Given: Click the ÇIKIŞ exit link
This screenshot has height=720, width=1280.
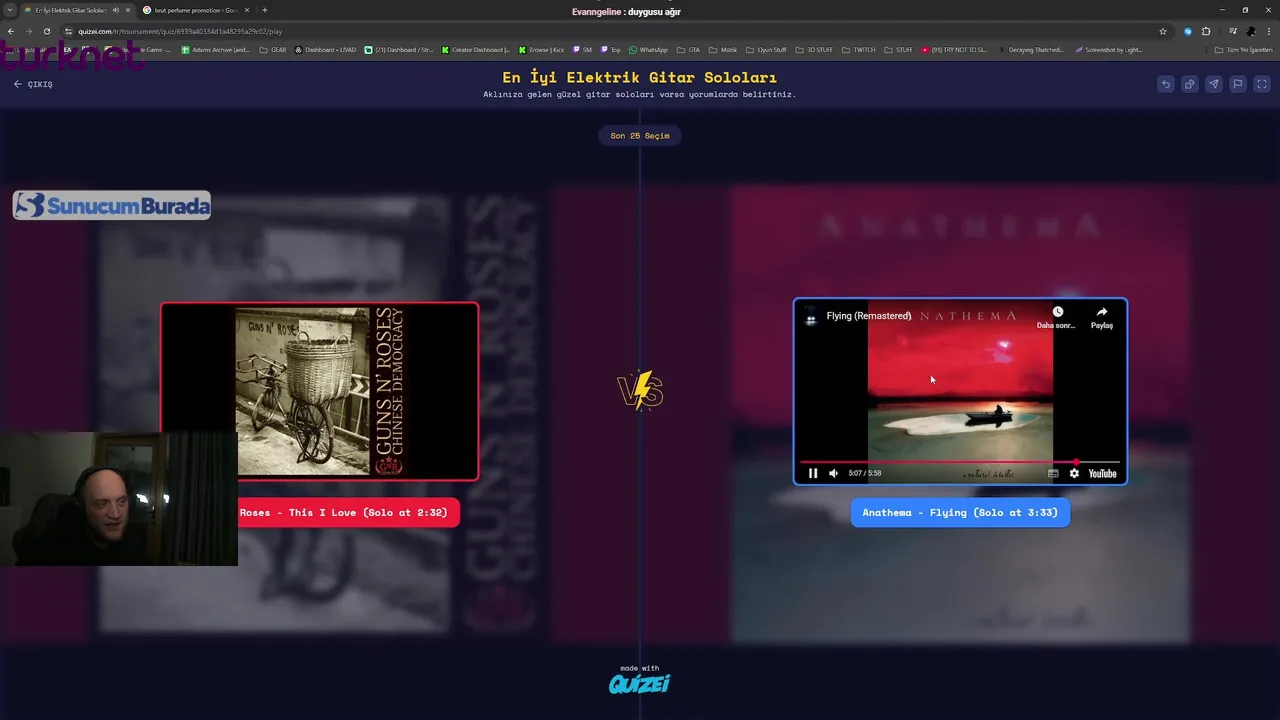Looking at the screenshot, I should 33,84.
